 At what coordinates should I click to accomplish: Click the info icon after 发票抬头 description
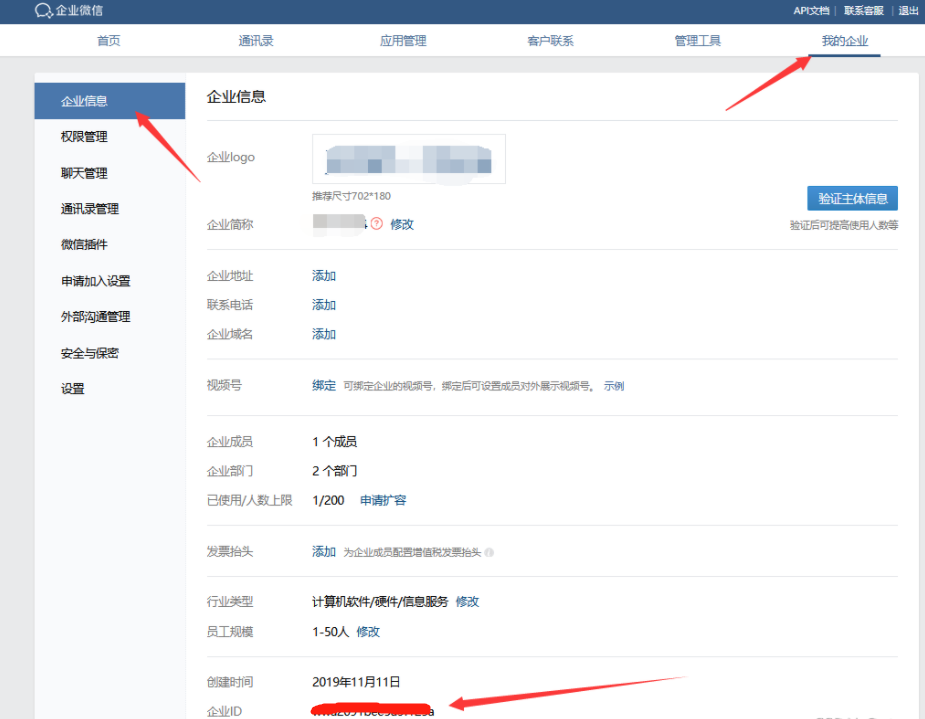click(489, 552)
